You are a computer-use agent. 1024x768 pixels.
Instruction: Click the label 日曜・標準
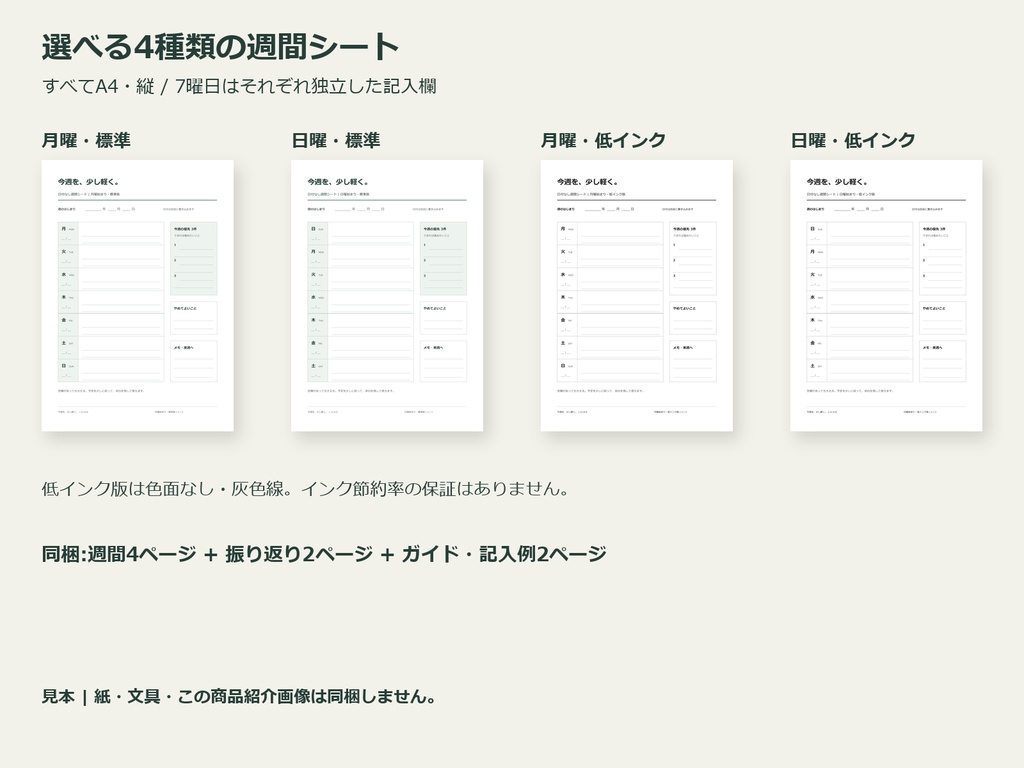tap(336, 140)
